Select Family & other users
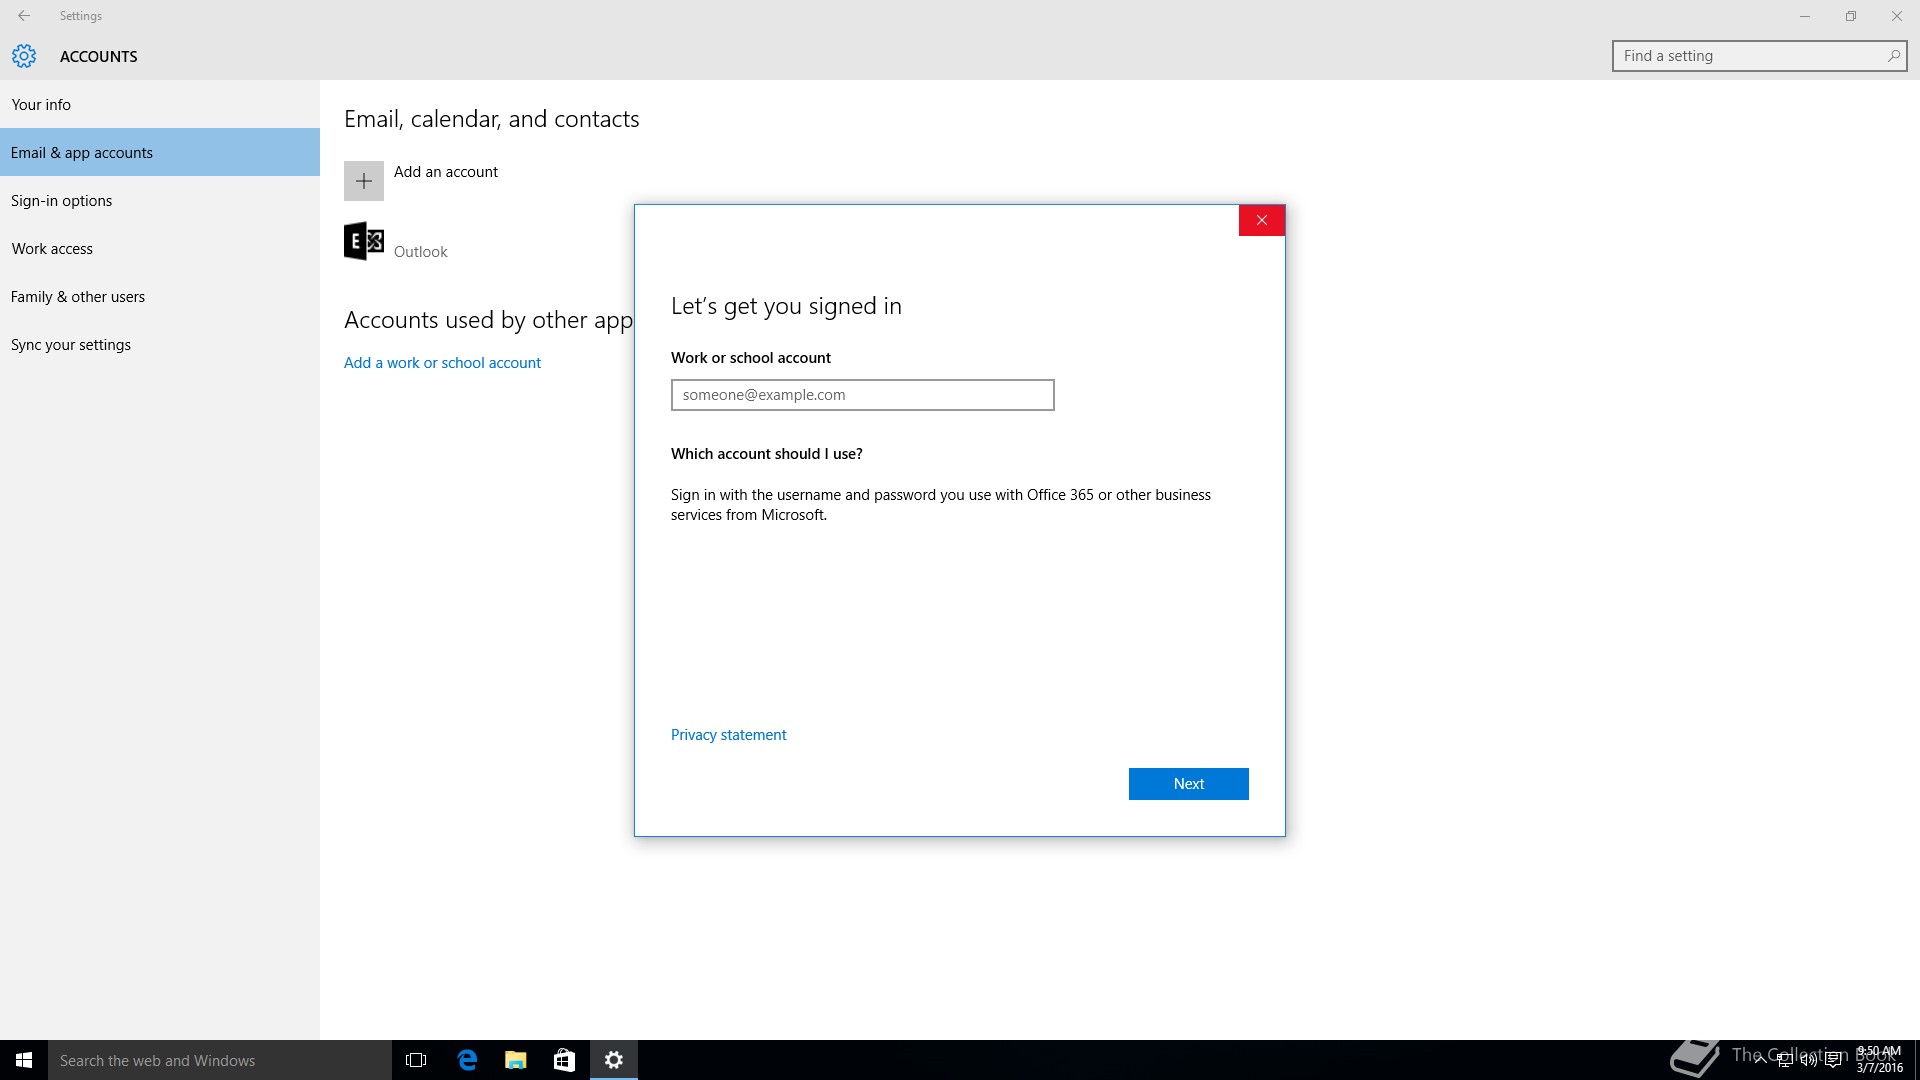The height and width of the screenshot is (1080, 1920). point(78,296)
